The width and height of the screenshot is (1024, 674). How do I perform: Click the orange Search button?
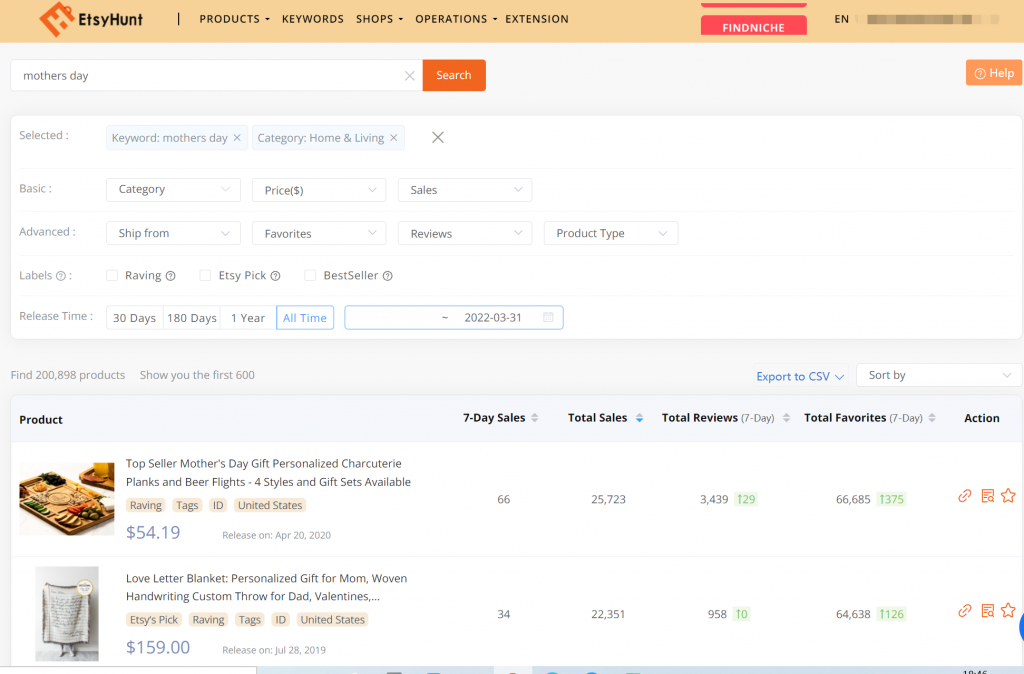coord(454,75)
